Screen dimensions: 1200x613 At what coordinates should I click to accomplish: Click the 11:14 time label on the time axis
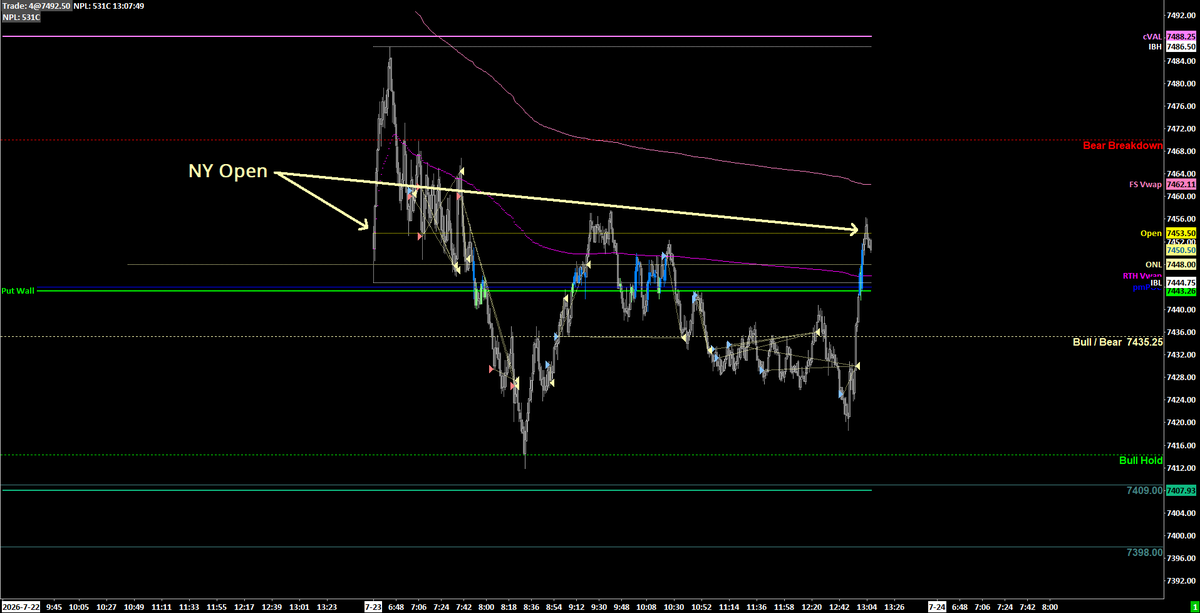point(729,606)
